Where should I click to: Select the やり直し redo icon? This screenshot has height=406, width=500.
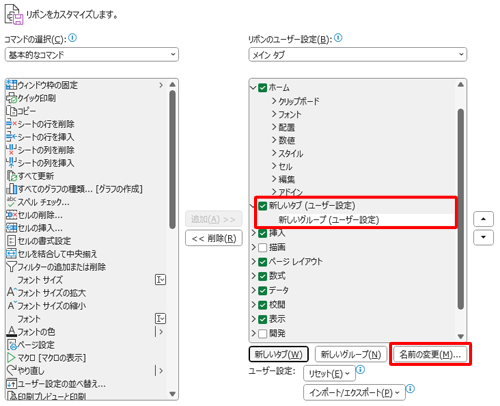[11, 371]
